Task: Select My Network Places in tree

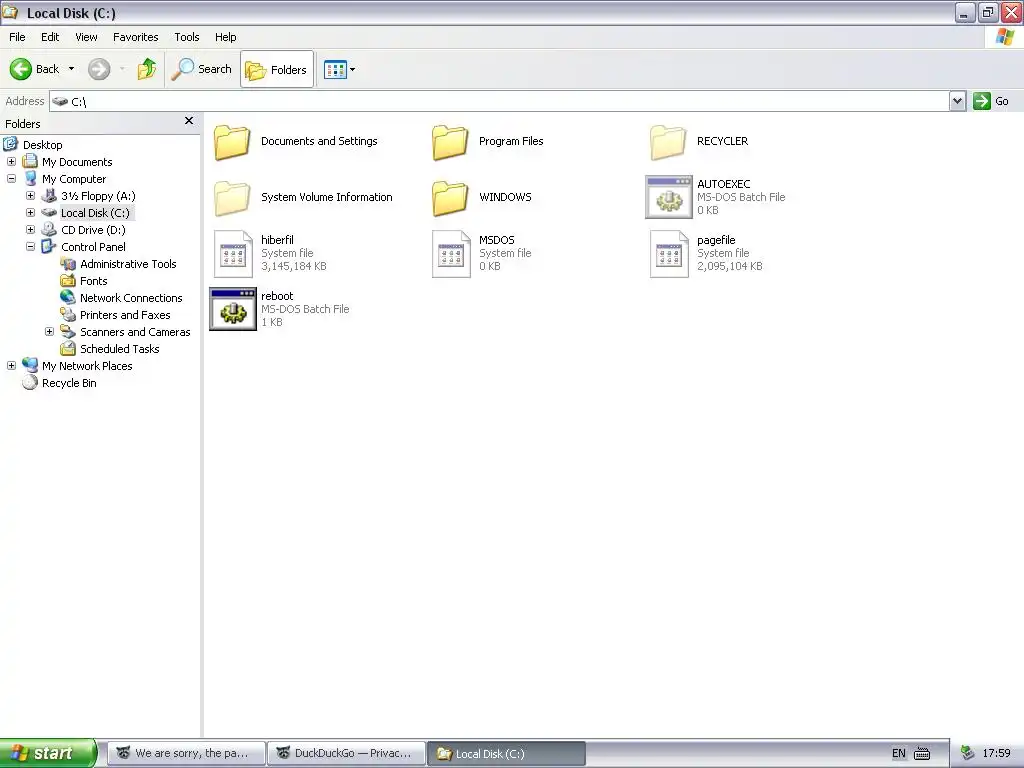Action: 87,366
